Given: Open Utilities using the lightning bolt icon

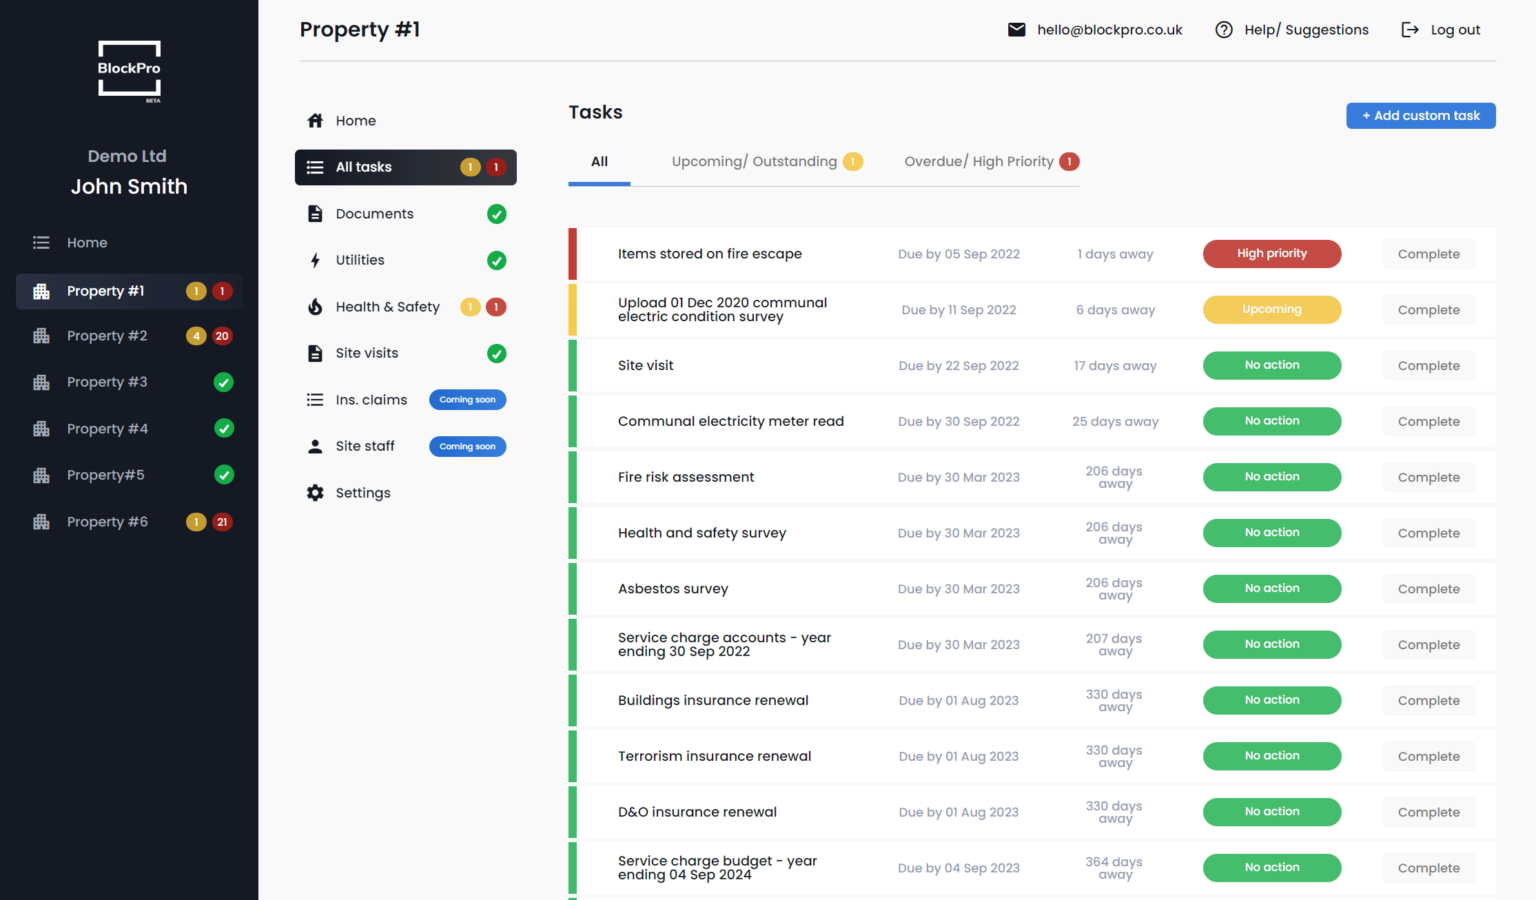Looking at the screenshot, I should click(314, 259).
